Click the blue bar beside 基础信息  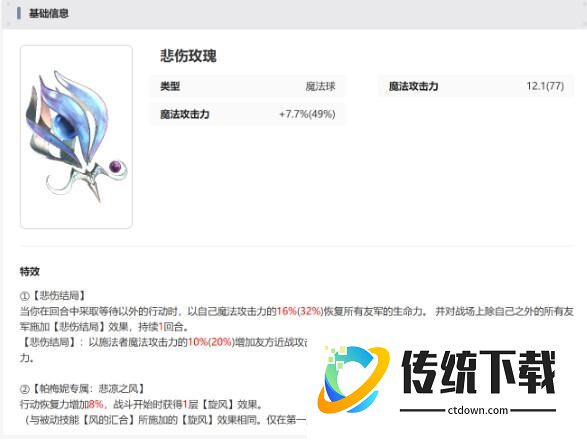[19, 13]
